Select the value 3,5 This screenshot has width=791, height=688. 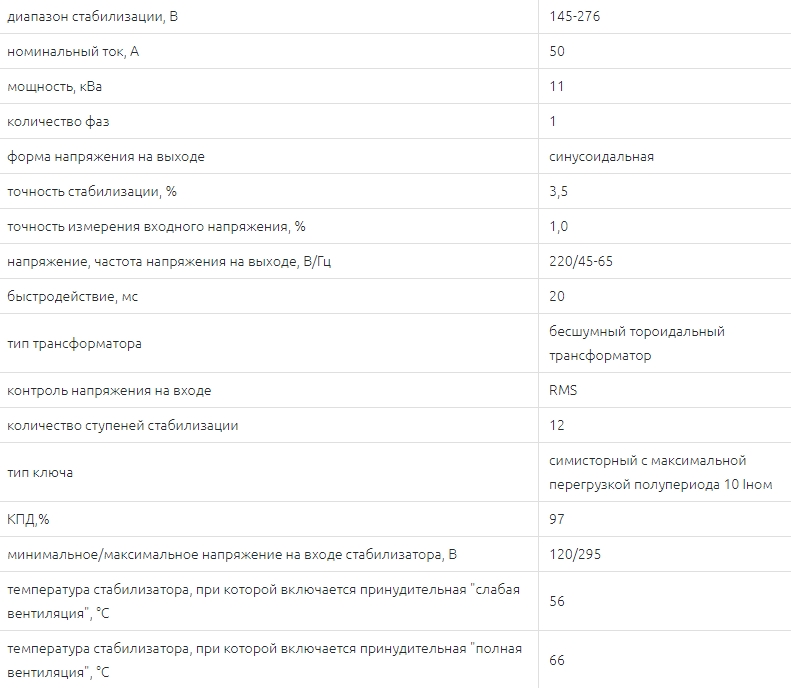click(558, 191)
